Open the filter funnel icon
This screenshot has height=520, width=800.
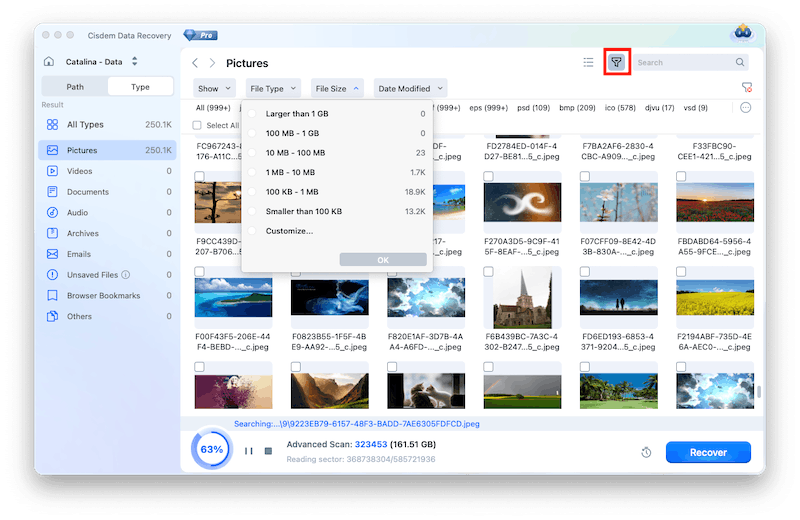tap(616, 62)
